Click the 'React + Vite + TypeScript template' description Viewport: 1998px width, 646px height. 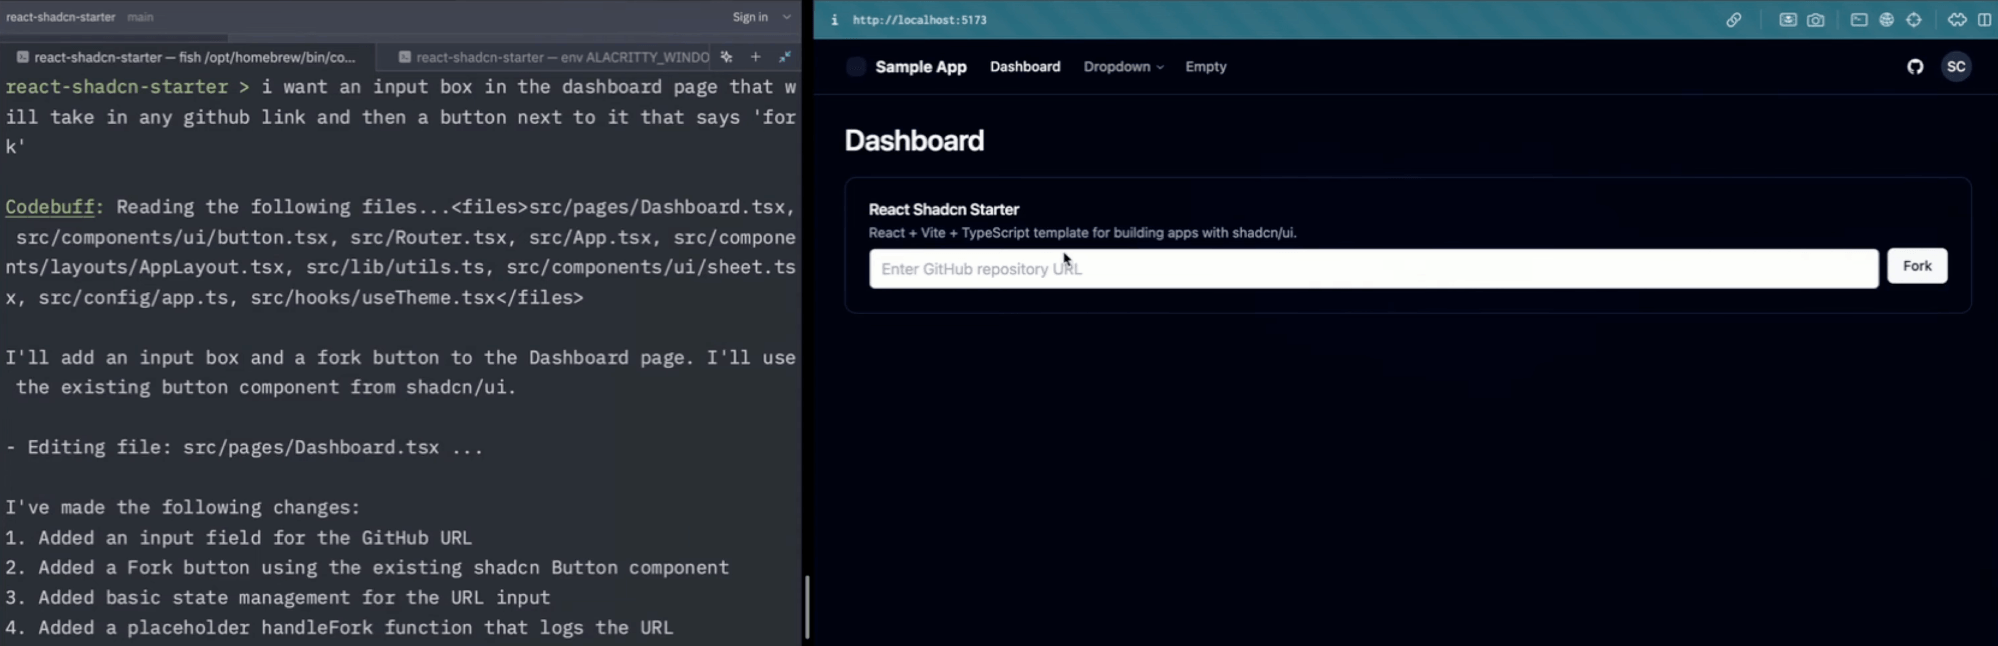tap(1083, 233)
